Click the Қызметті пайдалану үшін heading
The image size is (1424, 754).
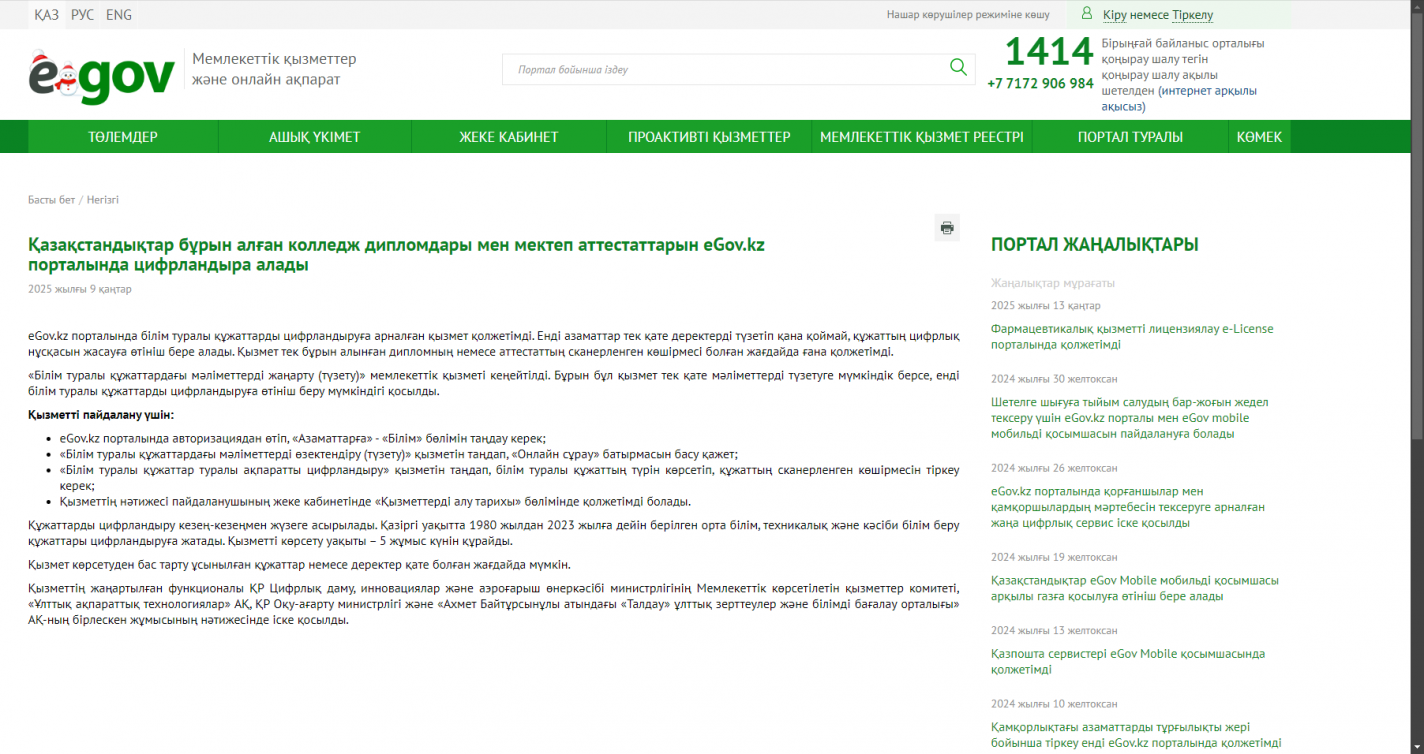tap(101, 415)
